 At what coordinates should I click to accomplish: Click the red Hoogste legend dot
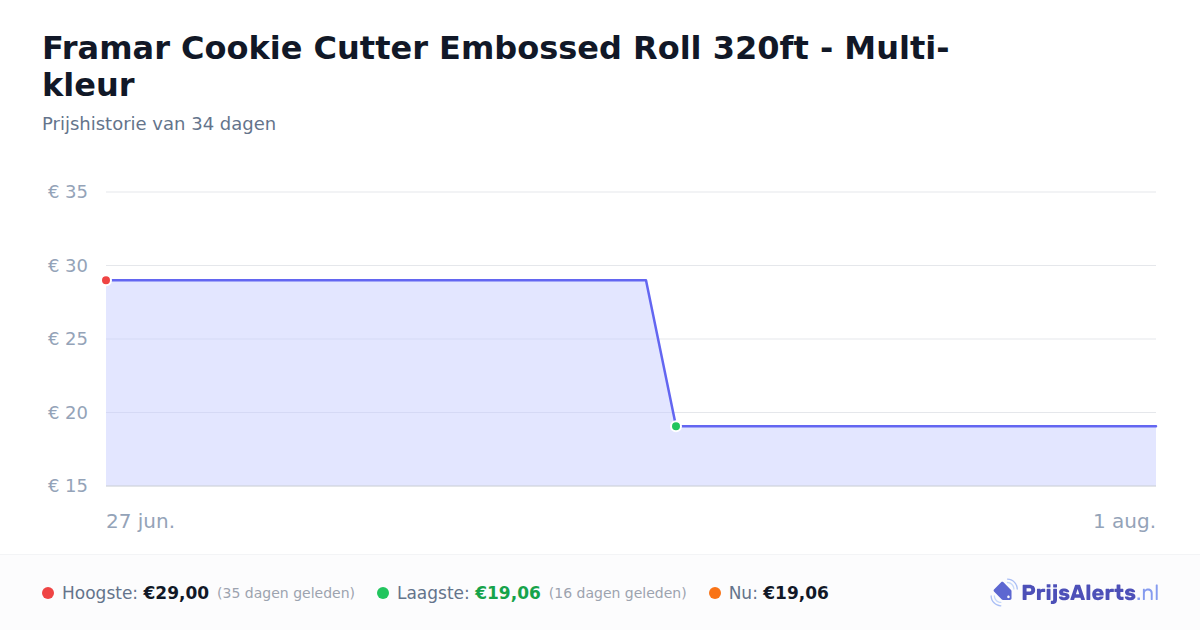tap(48, 593)
